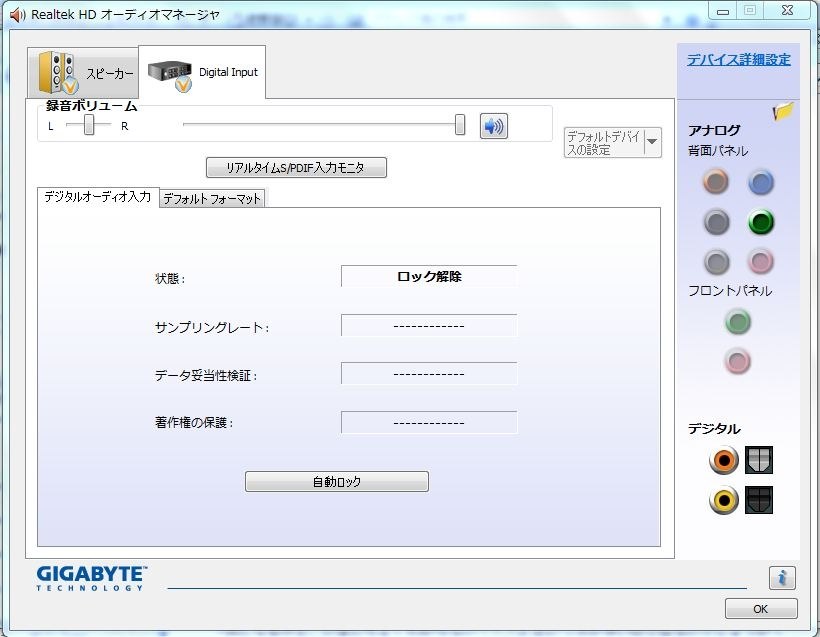Viewport: 820px width, 637px height.
Task: Click the OK button
Action: 761,609
